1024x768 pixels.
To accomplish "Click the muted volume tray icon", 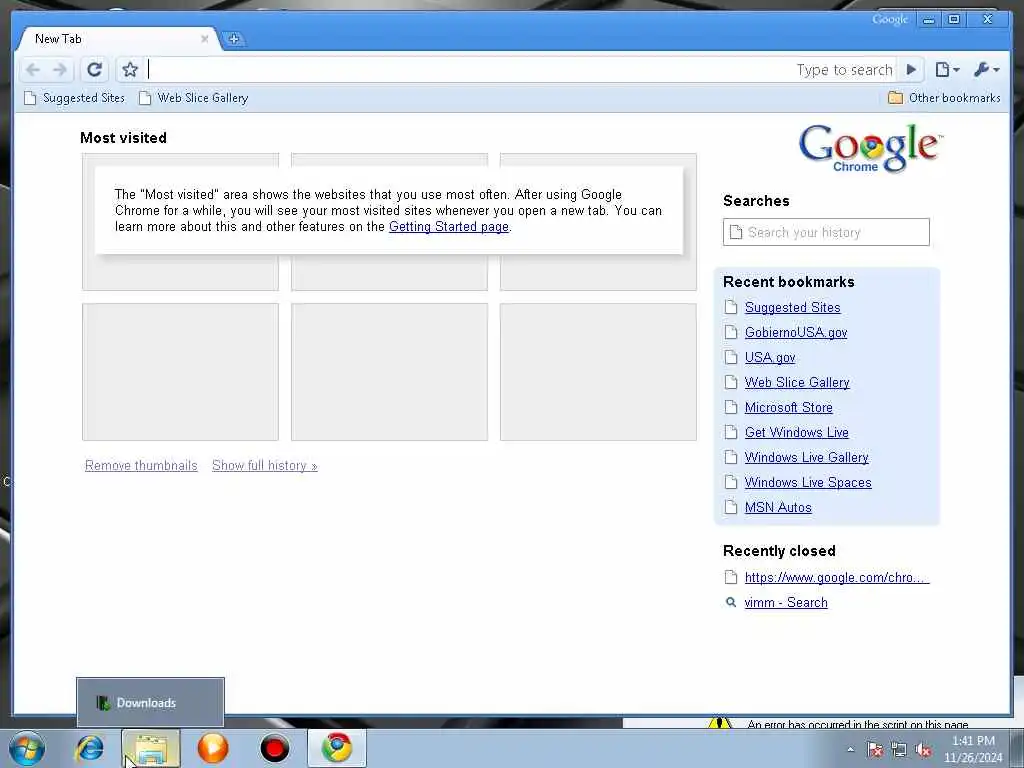I will pyautogui.click(x=923, y=750).
